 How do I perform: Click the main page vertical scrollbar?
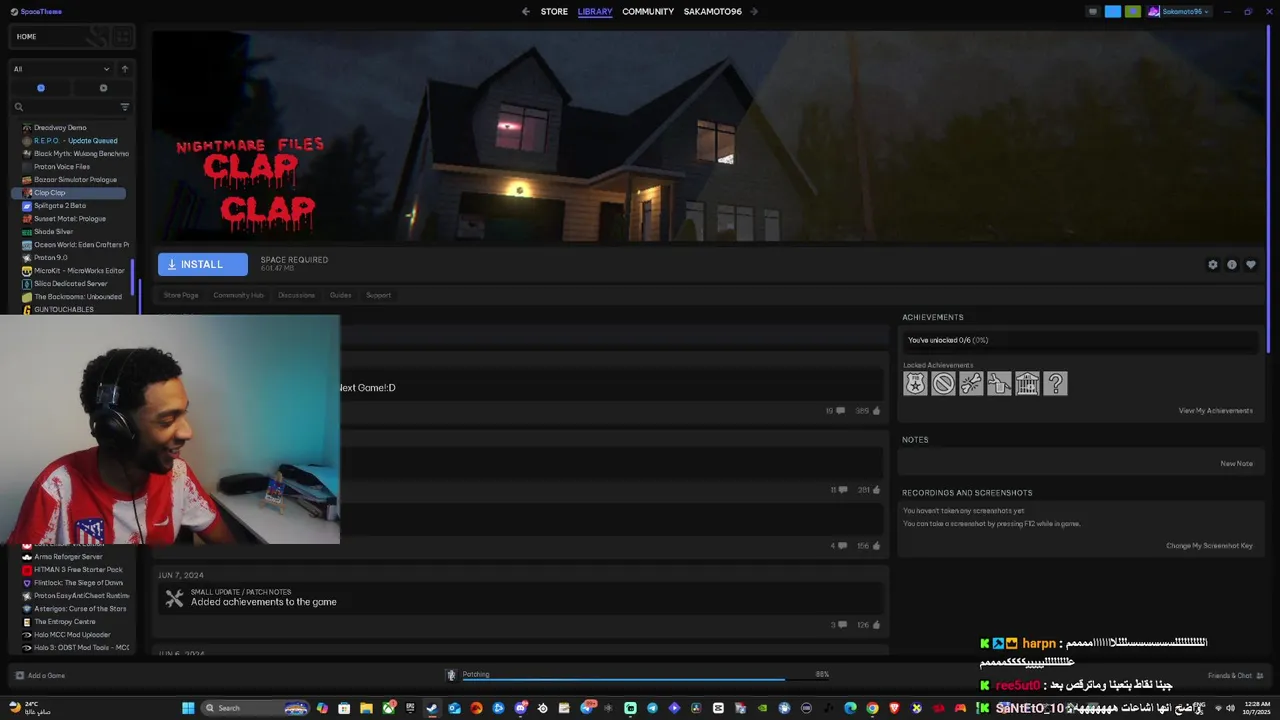pos(1268,190)
